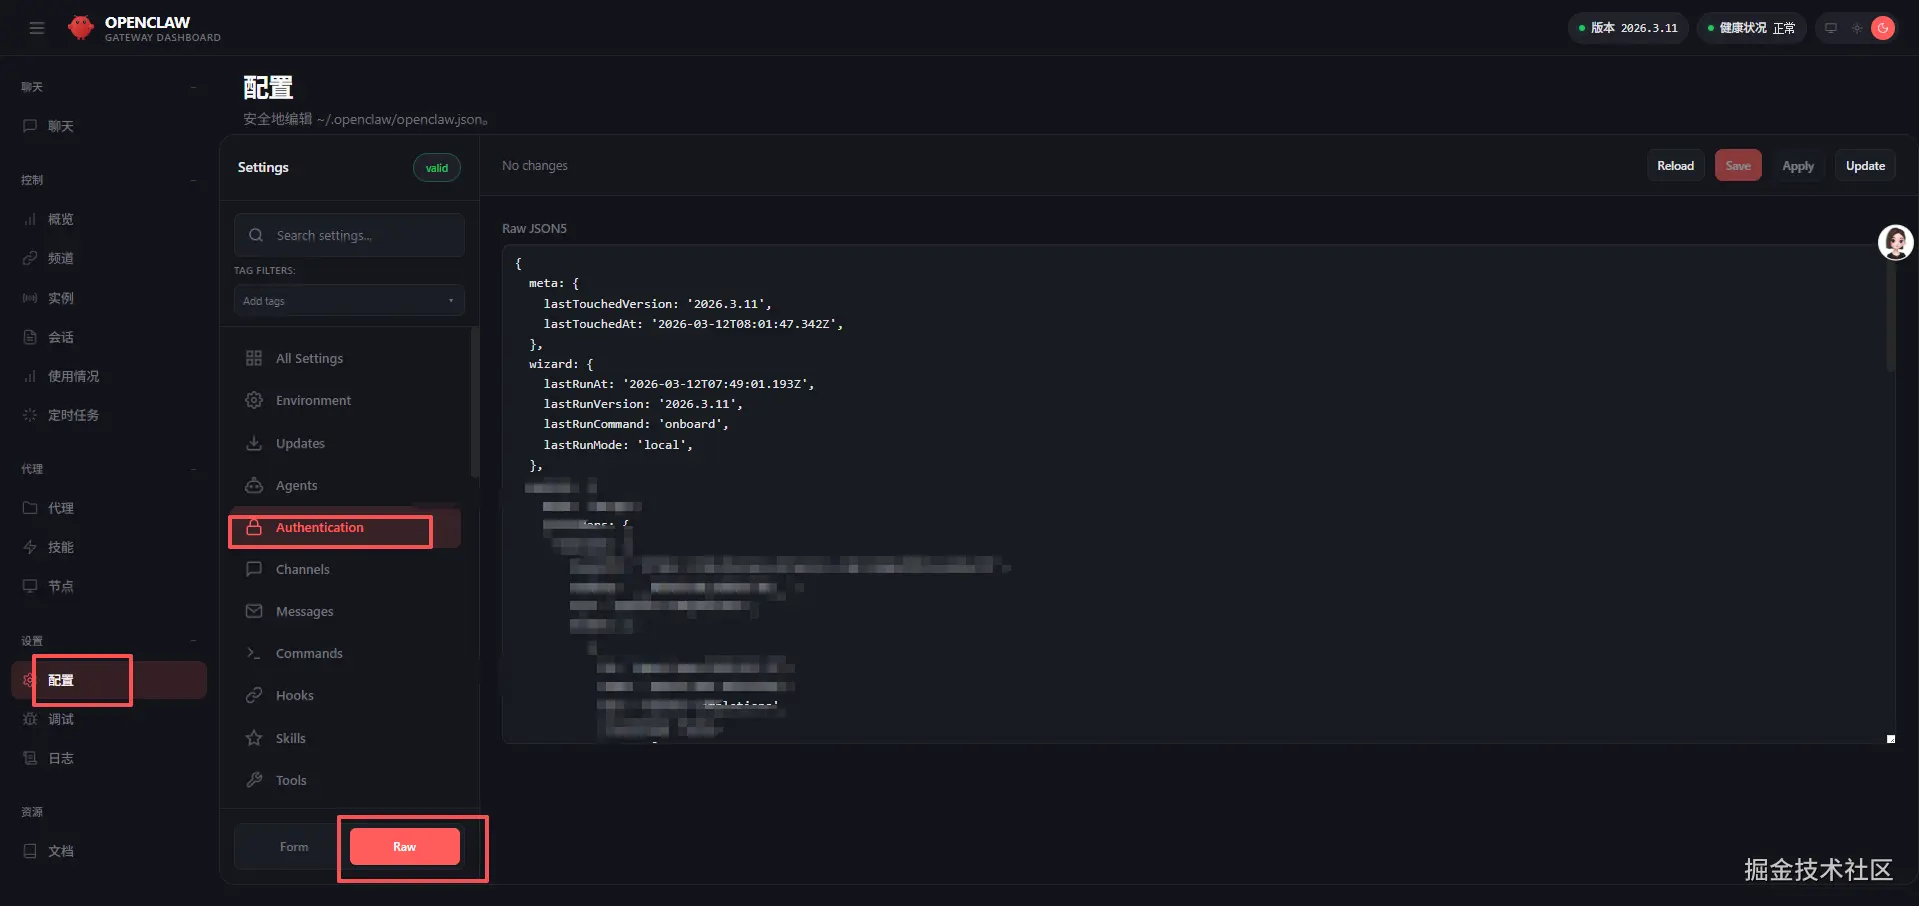Select the system monitor theme option
1919x906 pixels.
pyautogui.click(x=1831, y=28)
